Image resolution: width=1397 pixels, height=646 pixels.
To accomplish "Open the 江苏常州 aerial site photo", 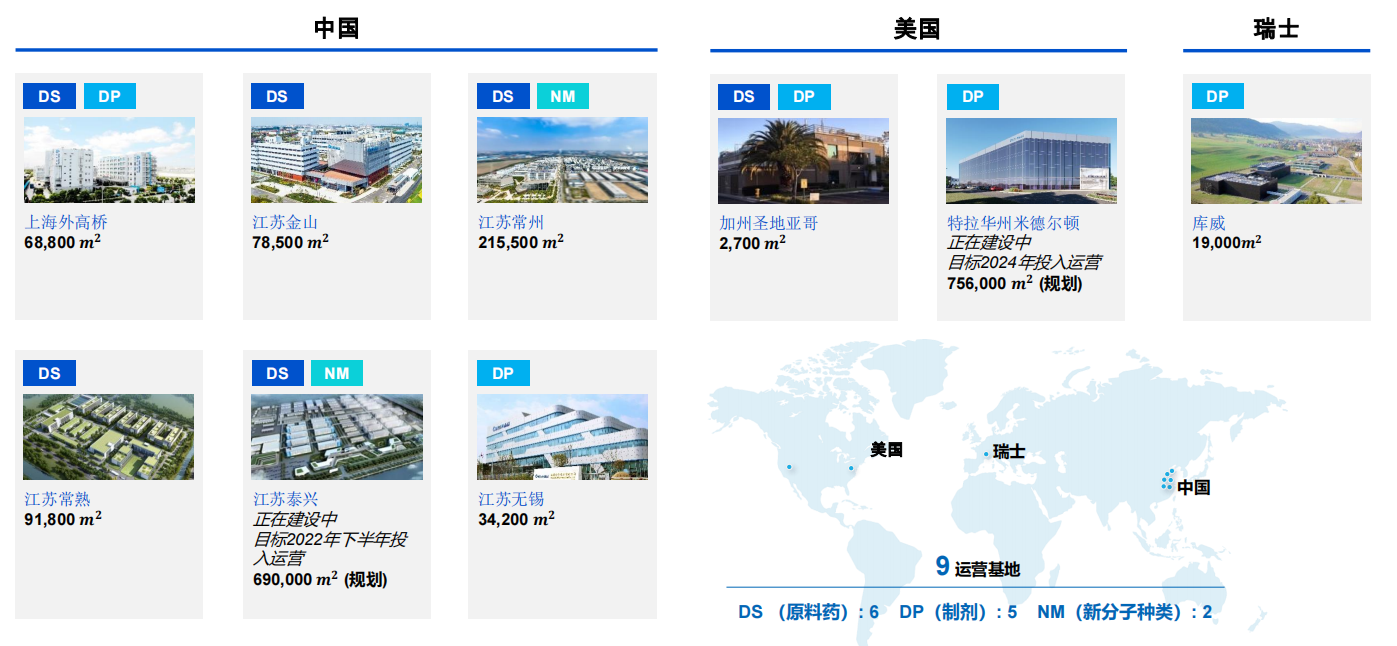I will point(562,160).
